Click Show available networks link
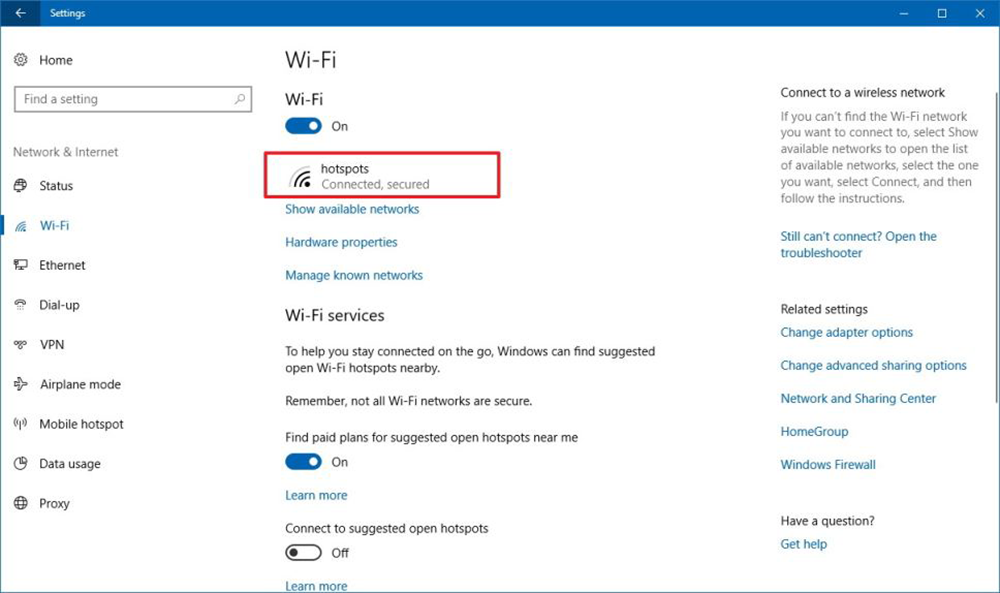 352,209
